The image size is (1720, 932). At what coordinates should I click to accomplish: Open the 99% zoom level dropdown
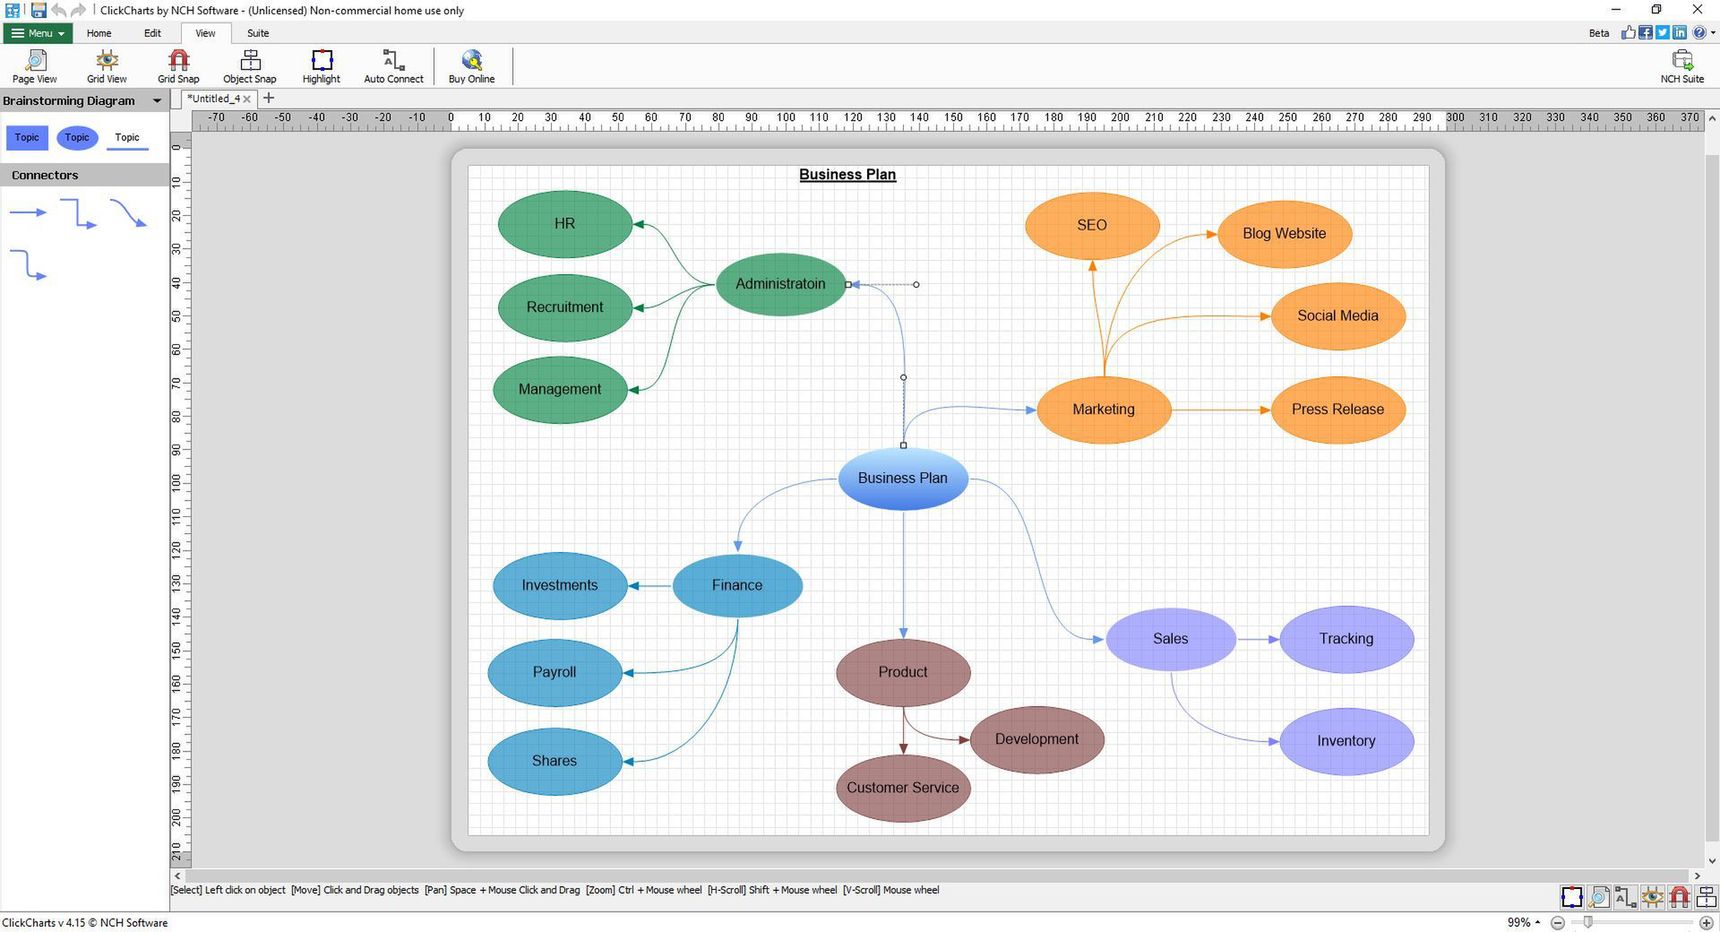pos(1524,922)
